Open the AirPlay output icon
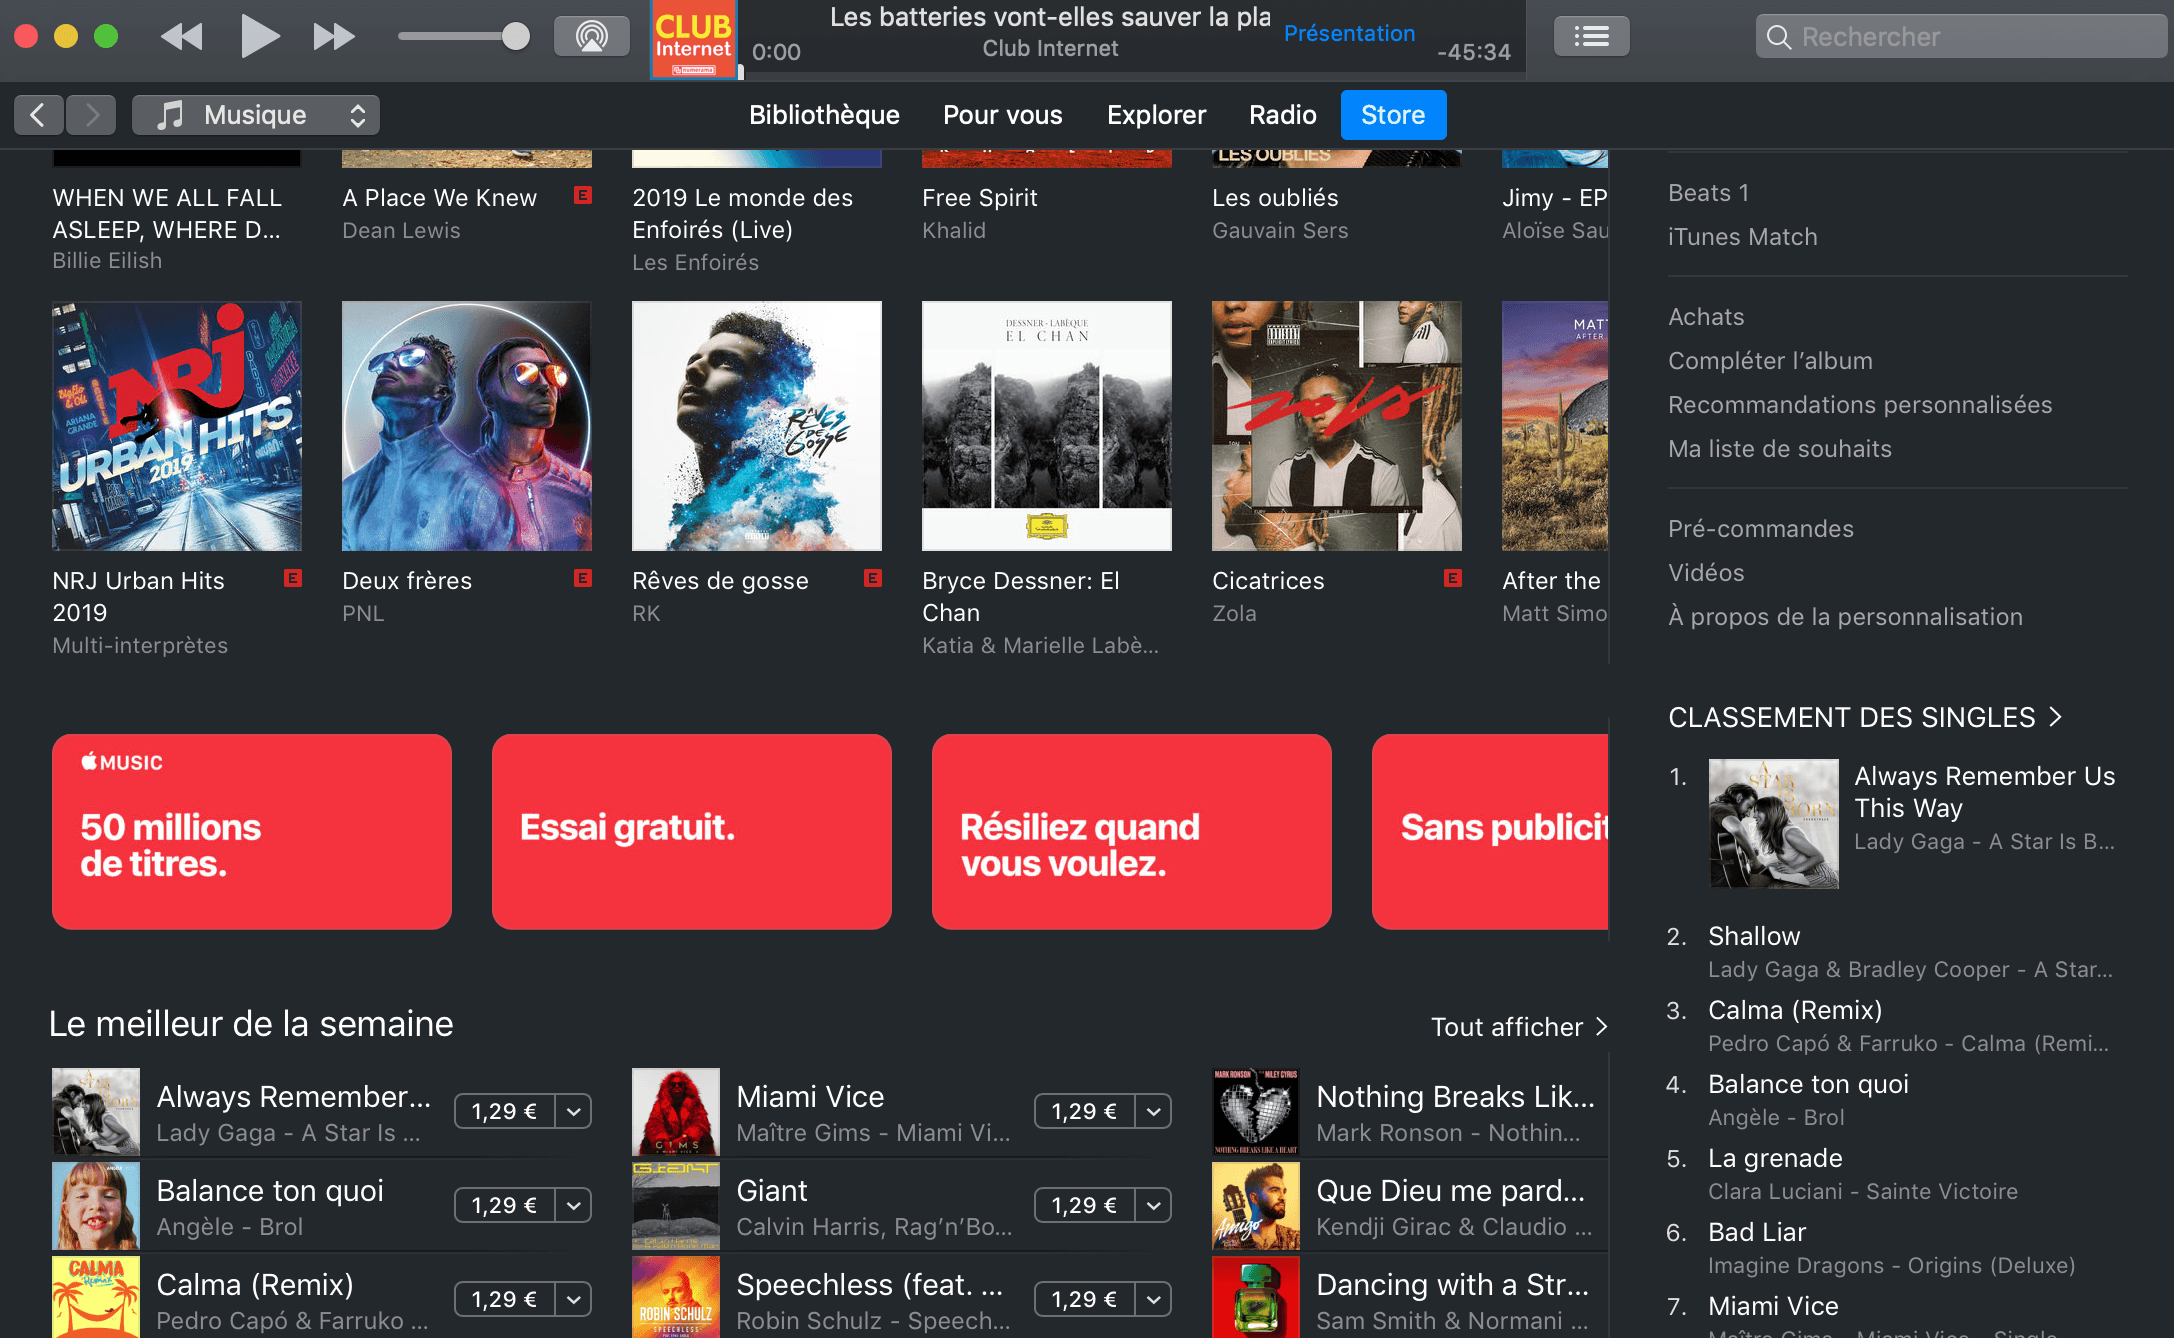The image size is (2174, 1338). tap(592, 37)
